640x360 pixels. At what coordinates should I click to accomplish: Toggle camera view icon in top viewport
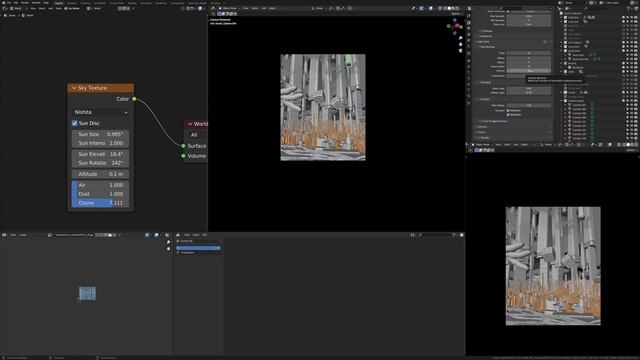click(460, 51)
